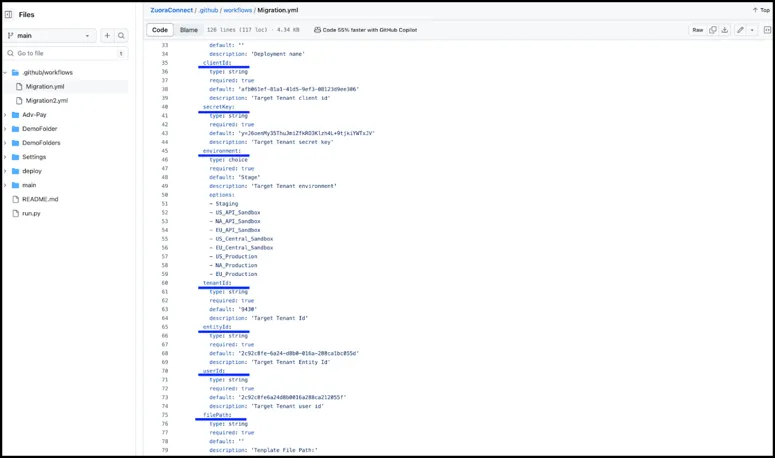
Task: Jump to Top of page
Action: click(761, 10)
